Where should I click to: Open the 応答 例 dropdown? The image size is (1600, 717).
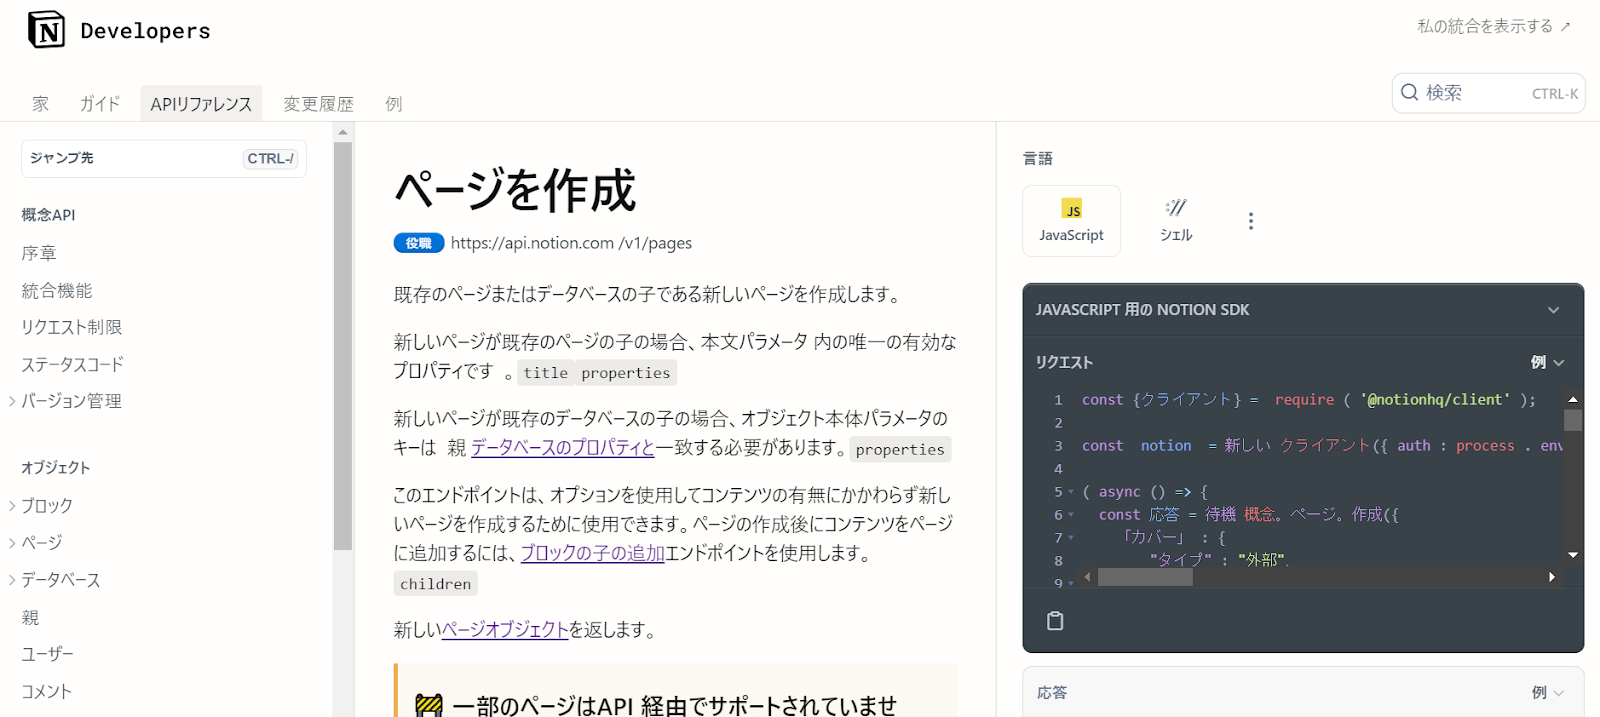coord(1547,692)
